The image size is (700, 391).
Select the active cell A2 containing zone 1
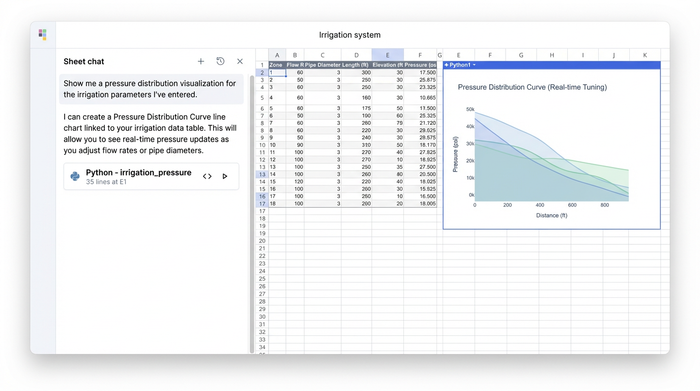click(x=277, y=72)
